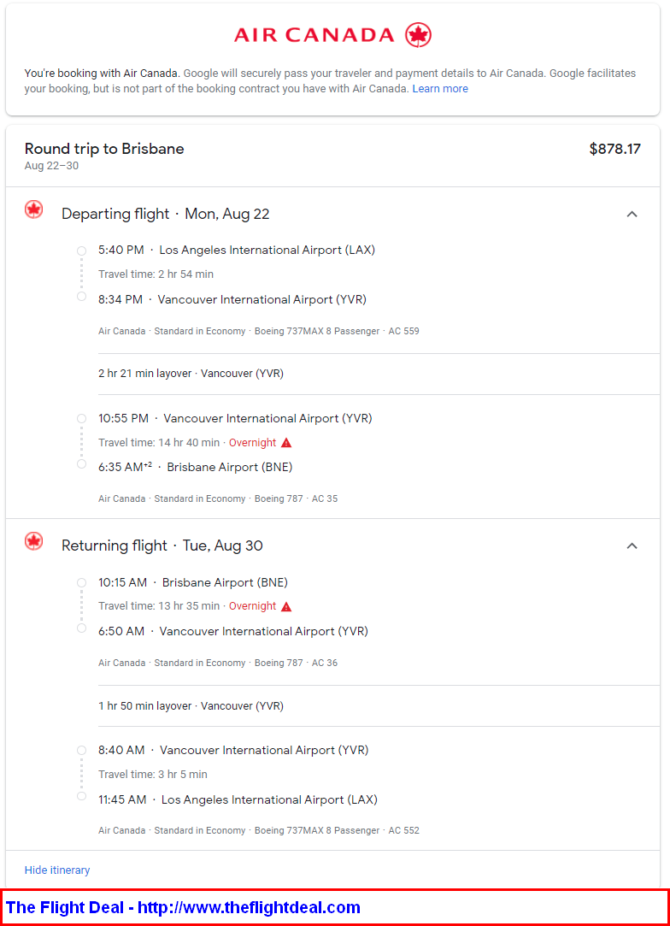The image size is (670, 926).
Task: Click Hide itinerary link
Action: click(57, 870)
